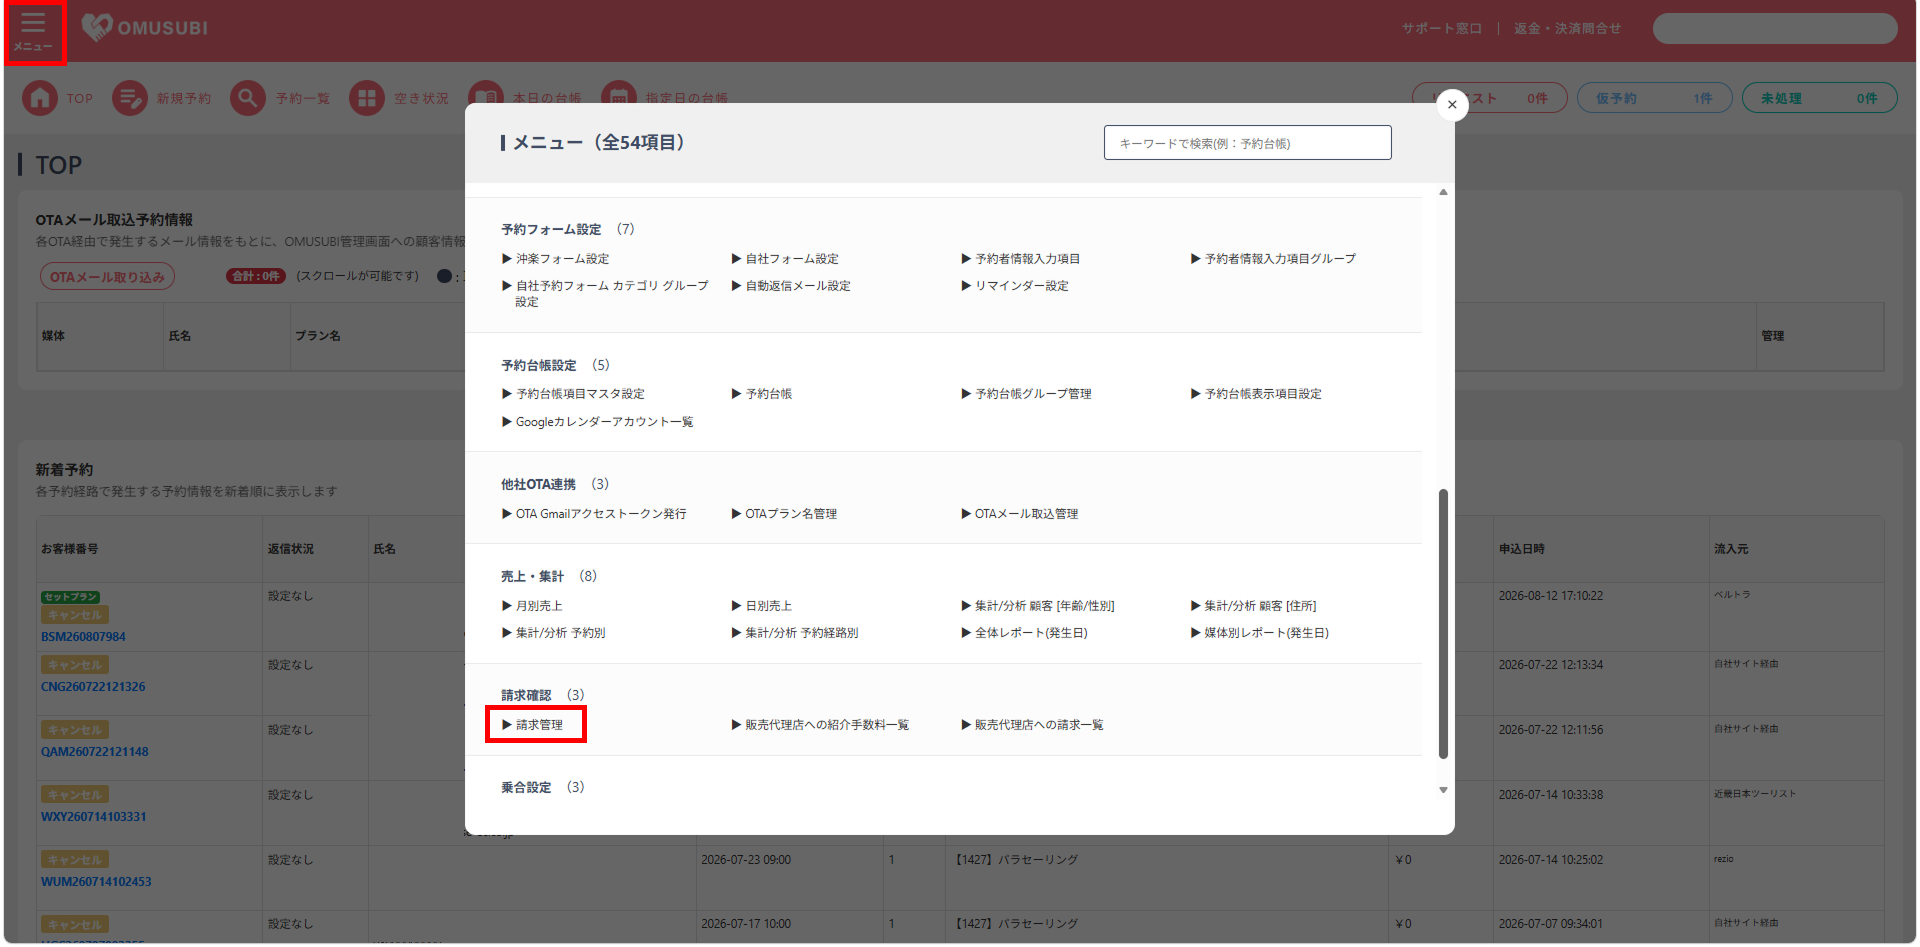Viewport: 1920px width, 947px height.
Task: Click the menu scroll-down arrow
Action: pos(1443,790)
